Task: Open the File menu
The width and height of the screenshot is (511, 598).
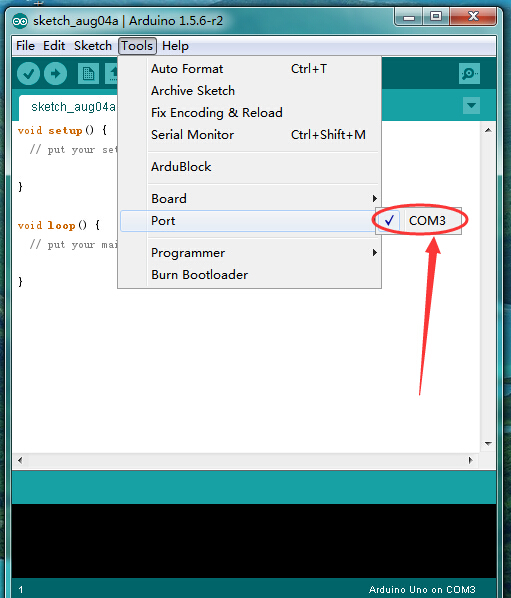Action: (x=25, y=46)
